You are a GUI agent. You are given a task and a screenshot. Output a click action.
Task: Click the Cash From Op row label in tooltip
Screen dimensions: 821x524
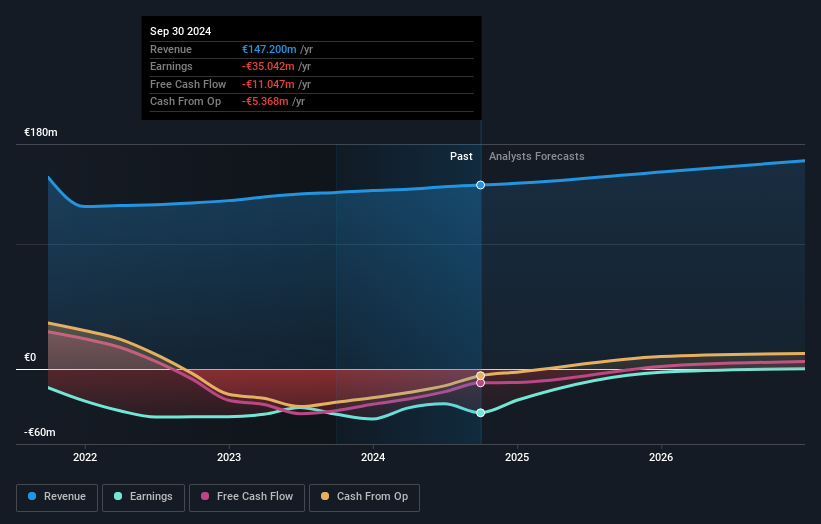[x=185, y=101]
